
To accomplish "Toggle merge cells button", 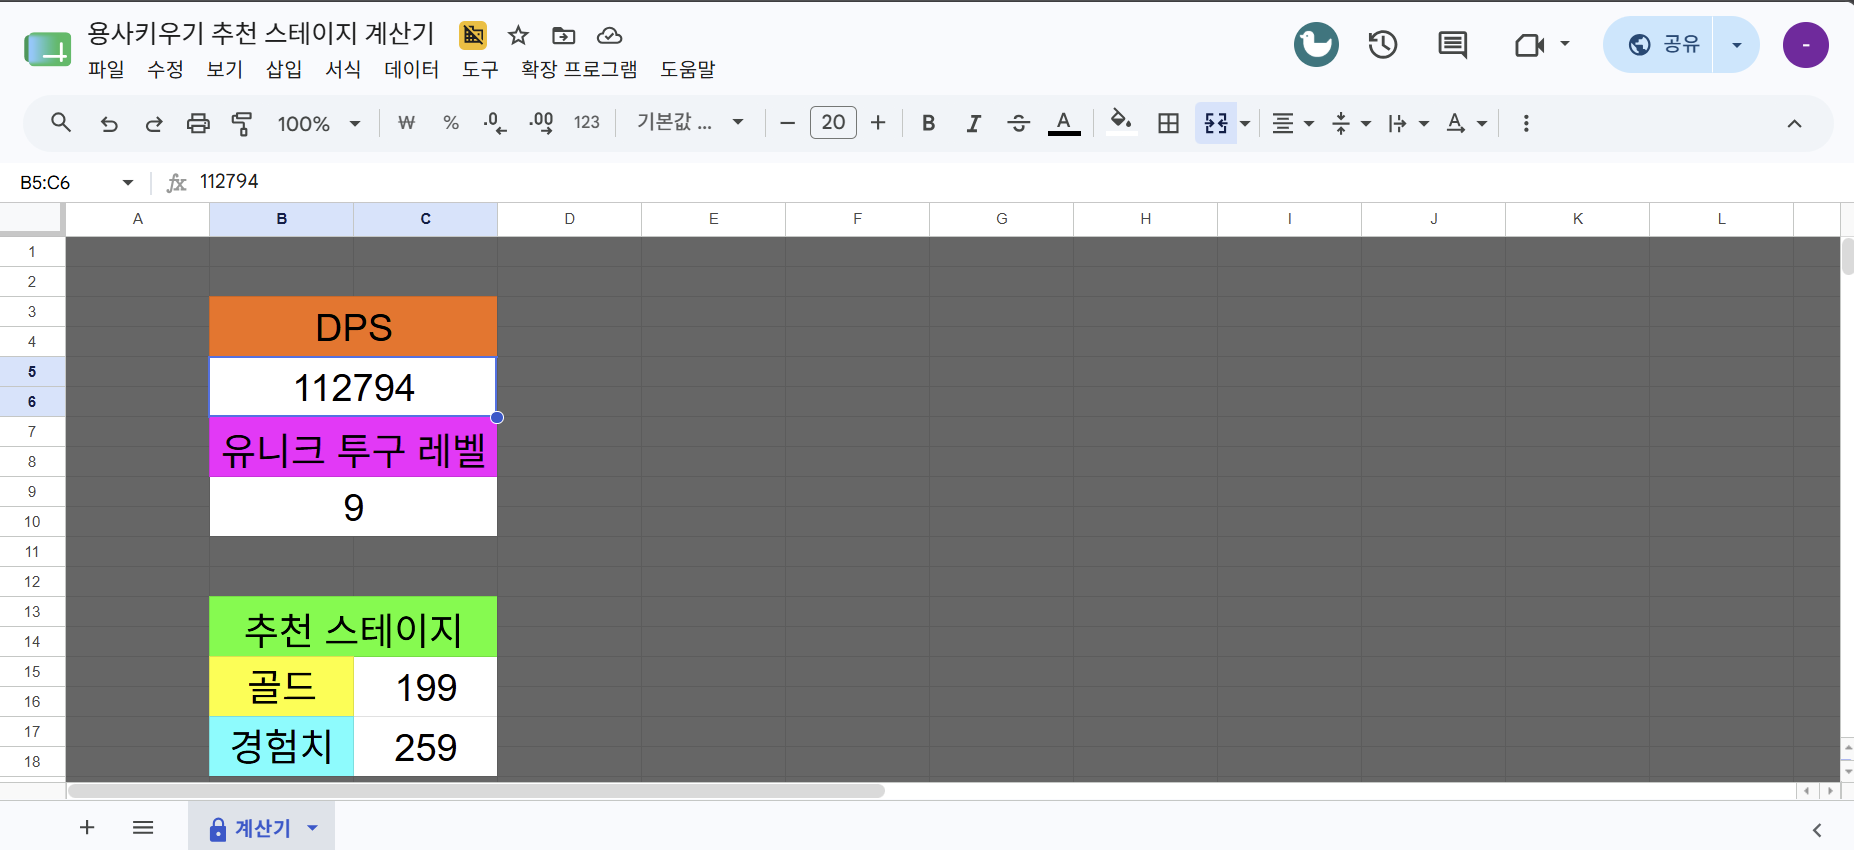I will click(x=1216, y=123).
